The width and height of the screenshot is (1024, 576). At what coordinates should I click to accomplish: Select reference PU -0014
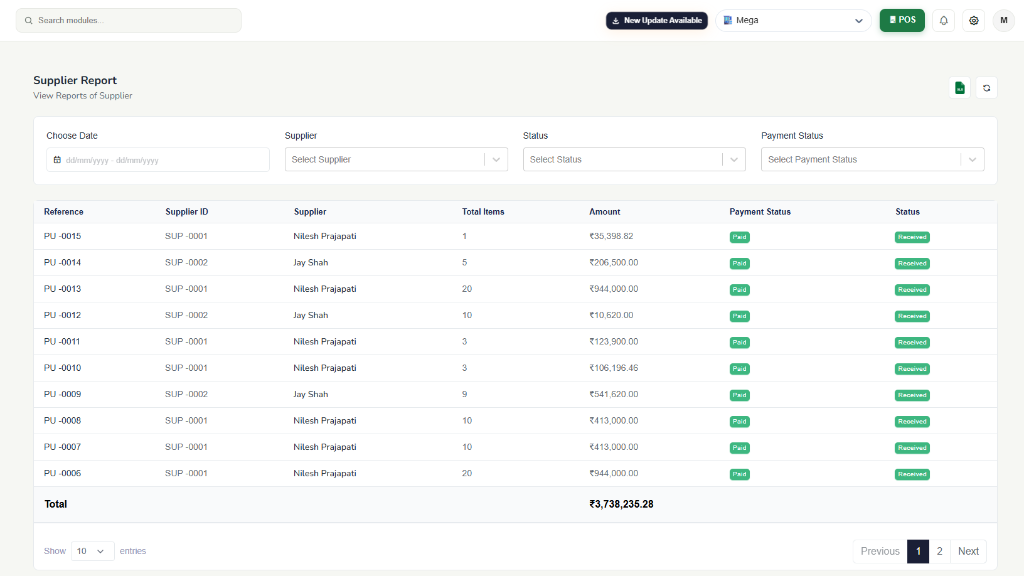[62, 263]
